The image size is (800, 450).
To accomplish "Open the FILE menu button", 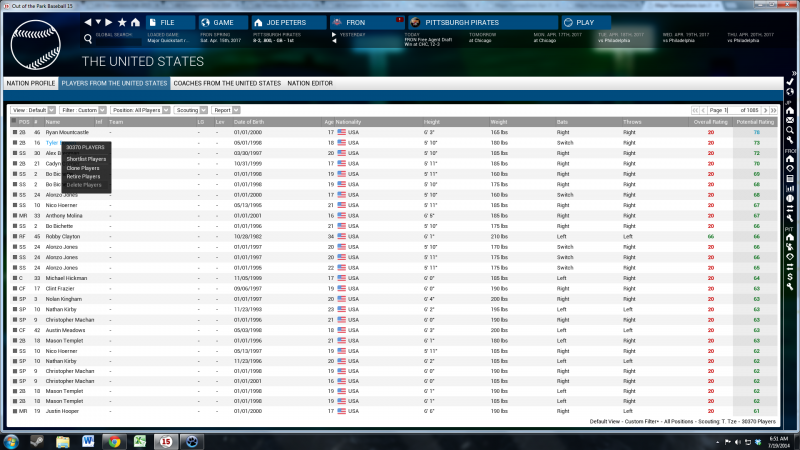I will [x=170, y=22].
